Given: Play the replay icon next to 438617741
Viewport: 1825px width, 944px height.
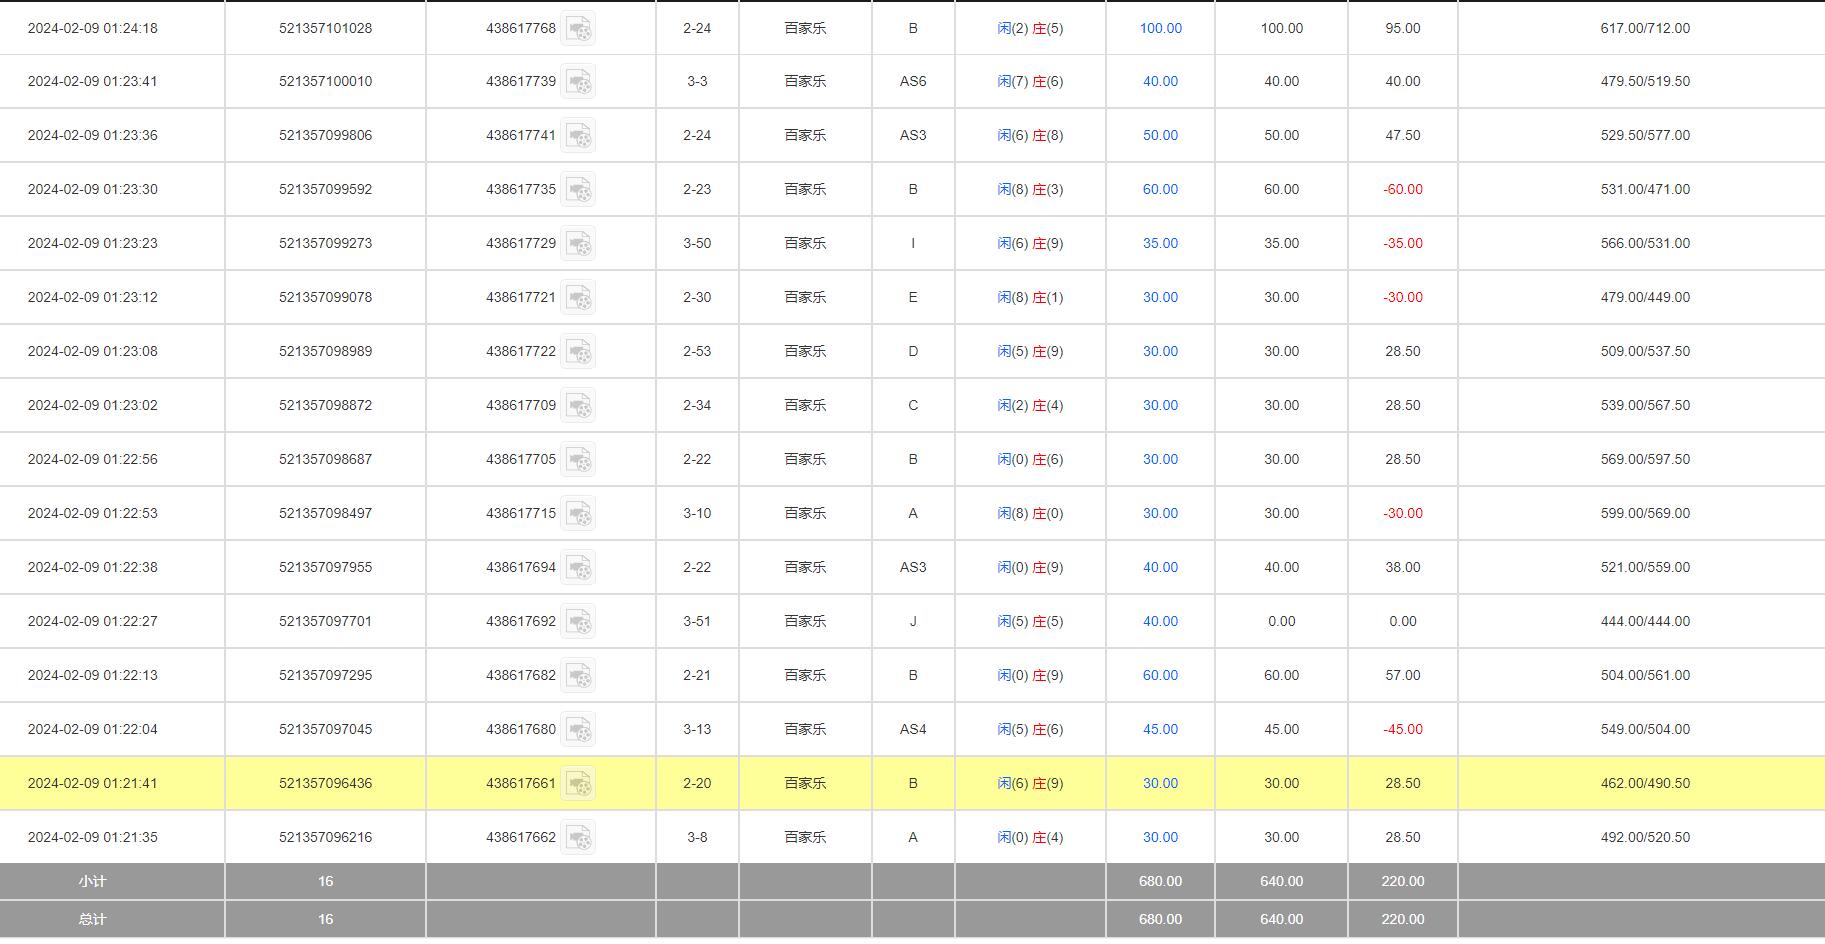Looking at the screenshot, I should (578, 136).
